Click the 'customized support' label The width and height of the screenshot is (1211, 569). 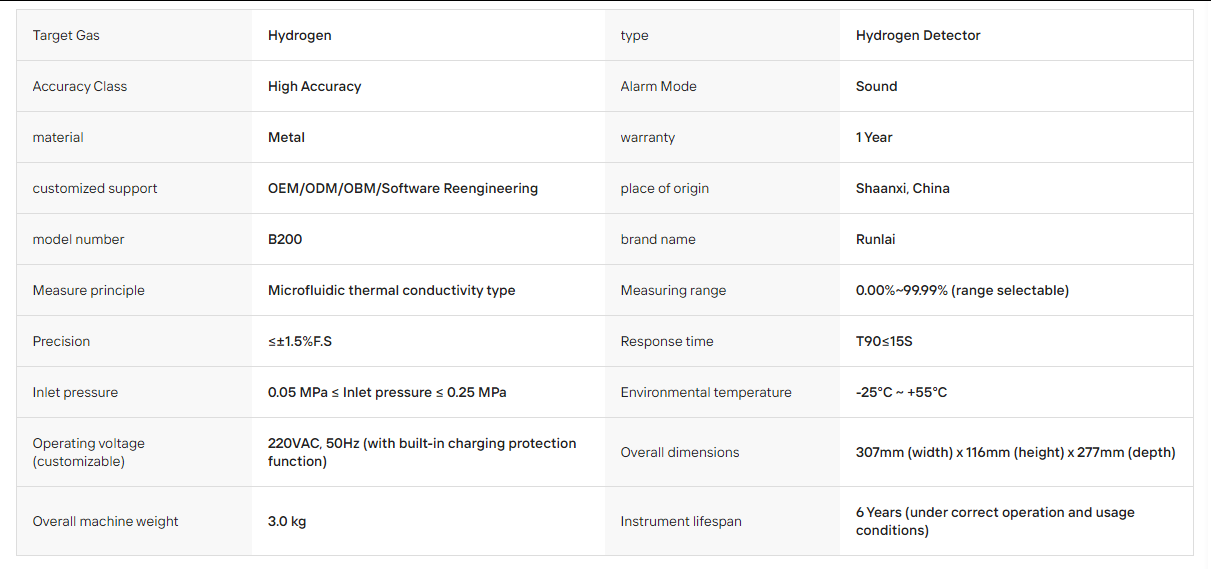95,188
